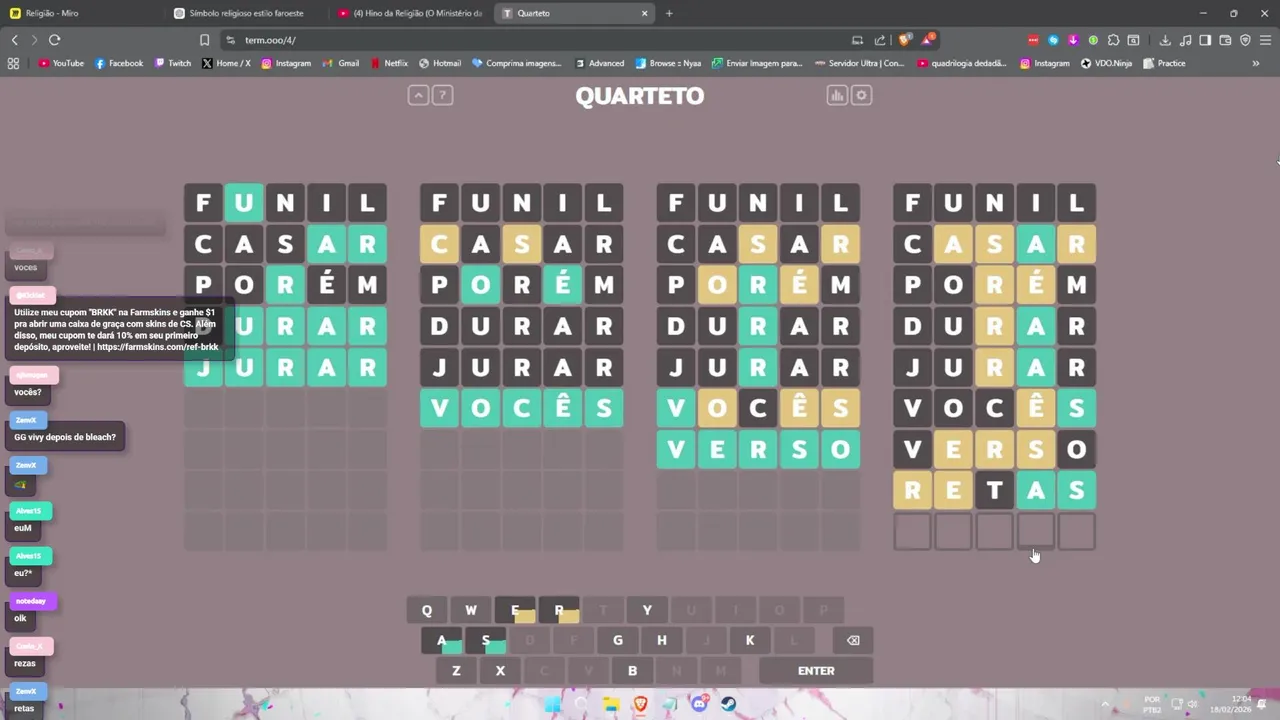Click the QUARTETO game title

click(x=640, y=96)
